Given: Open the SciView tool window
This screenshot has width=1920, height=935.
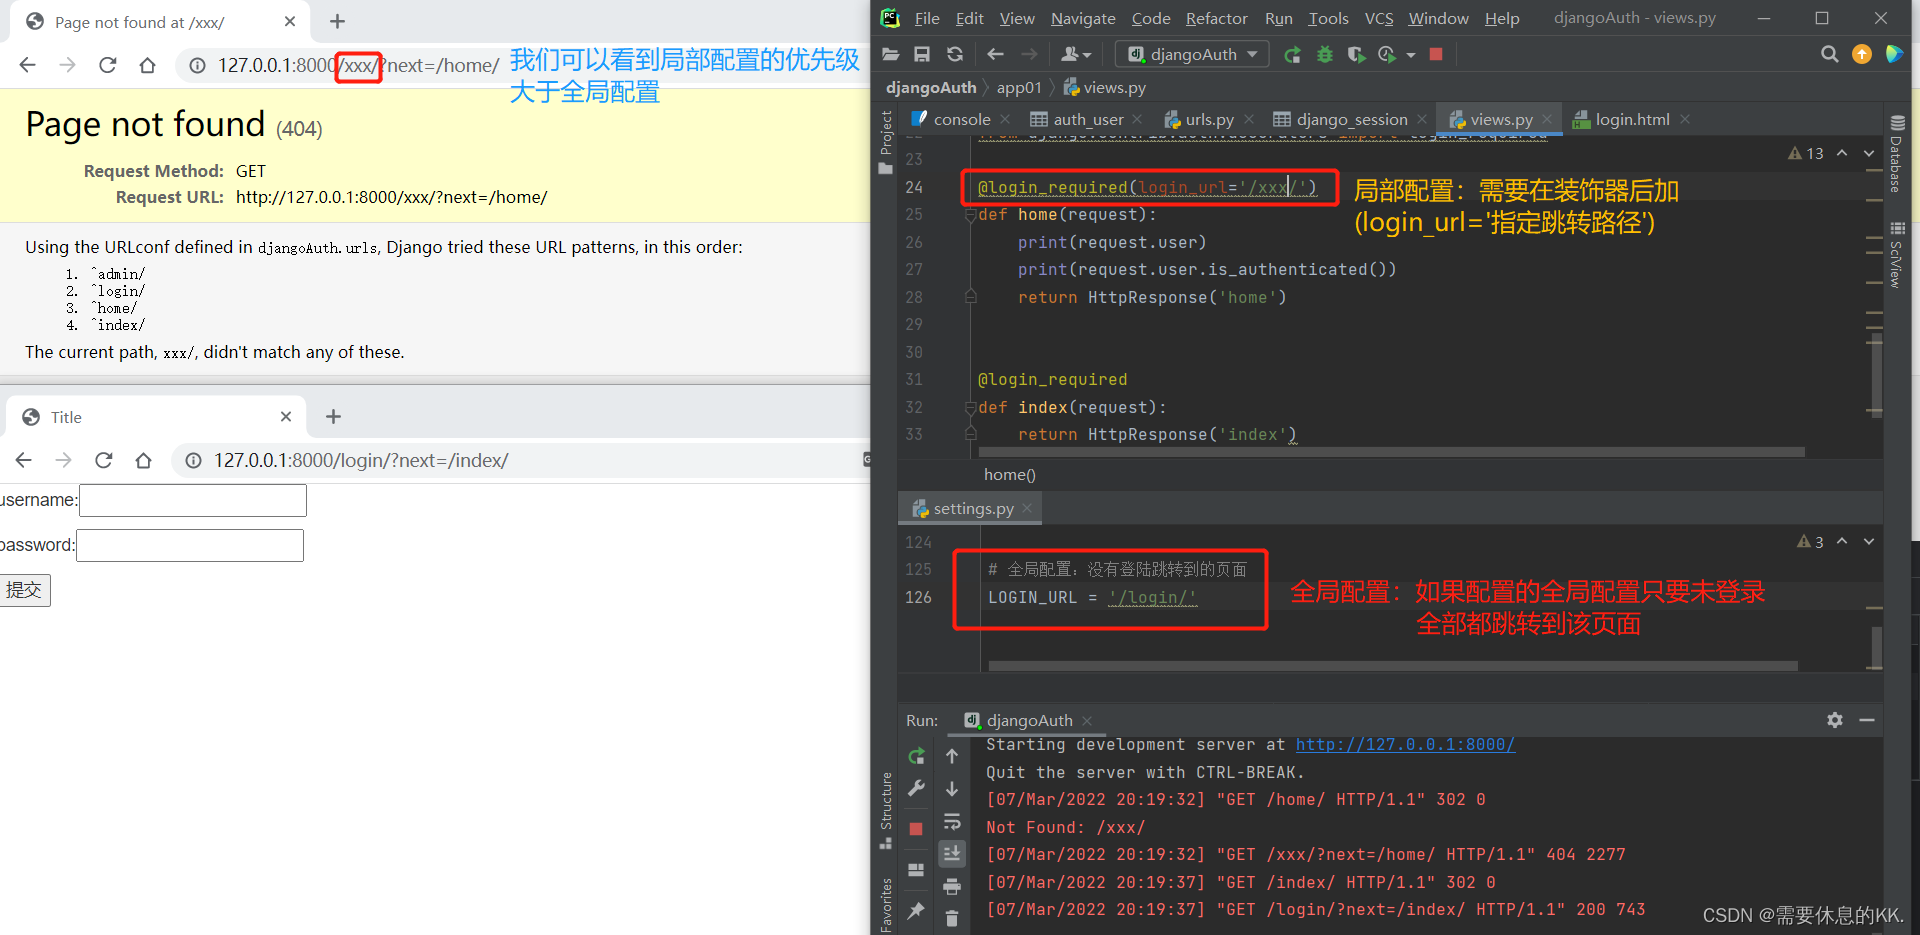Looking at the screenshot, I should [x=1896, y=256].
